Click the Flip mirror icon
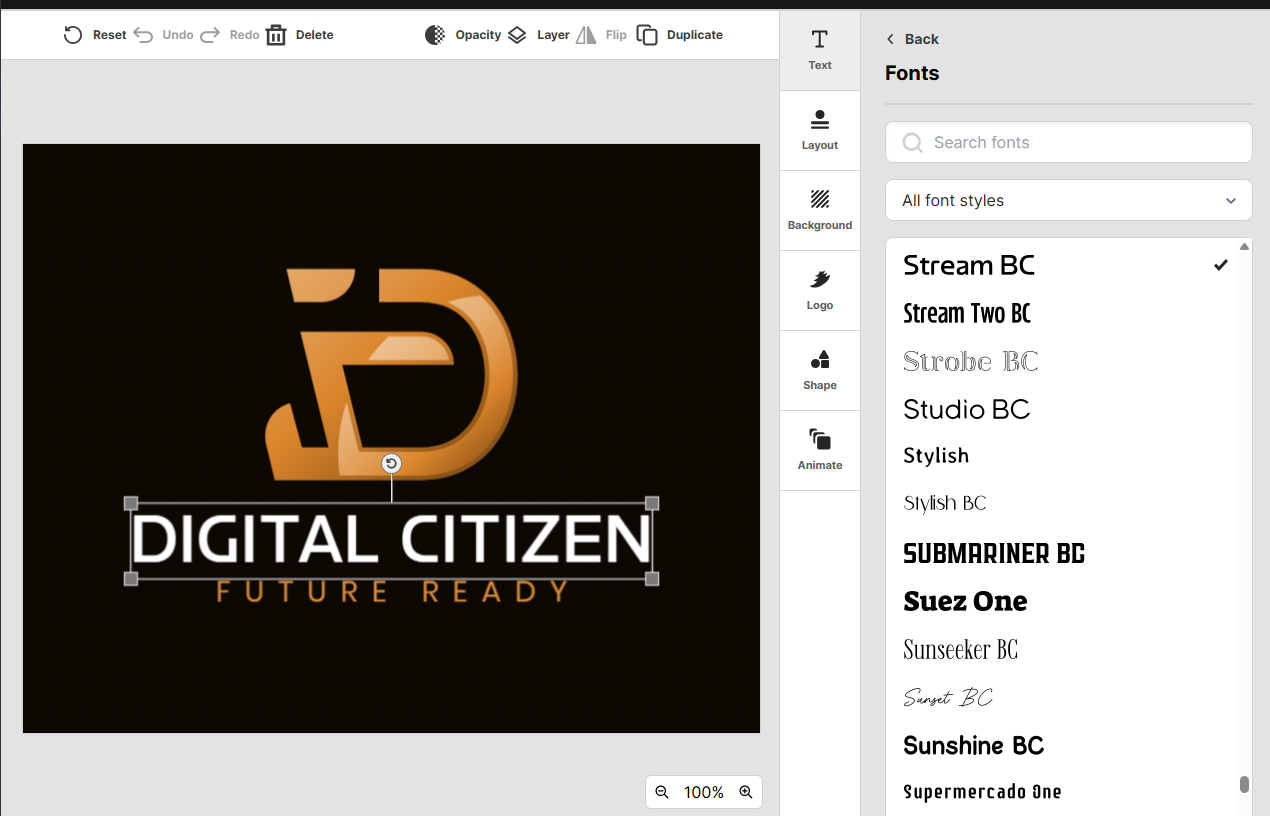Image resolution: width=1270 pixels, height=816 pixels. point(586,35)
